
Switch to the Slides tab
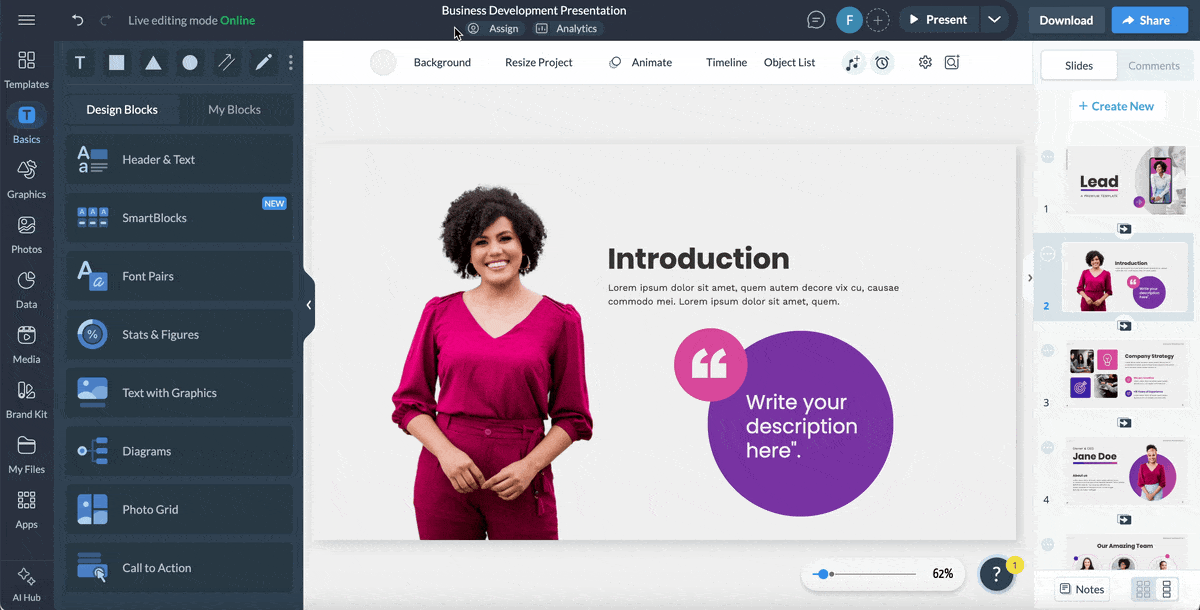[1079, 65]
